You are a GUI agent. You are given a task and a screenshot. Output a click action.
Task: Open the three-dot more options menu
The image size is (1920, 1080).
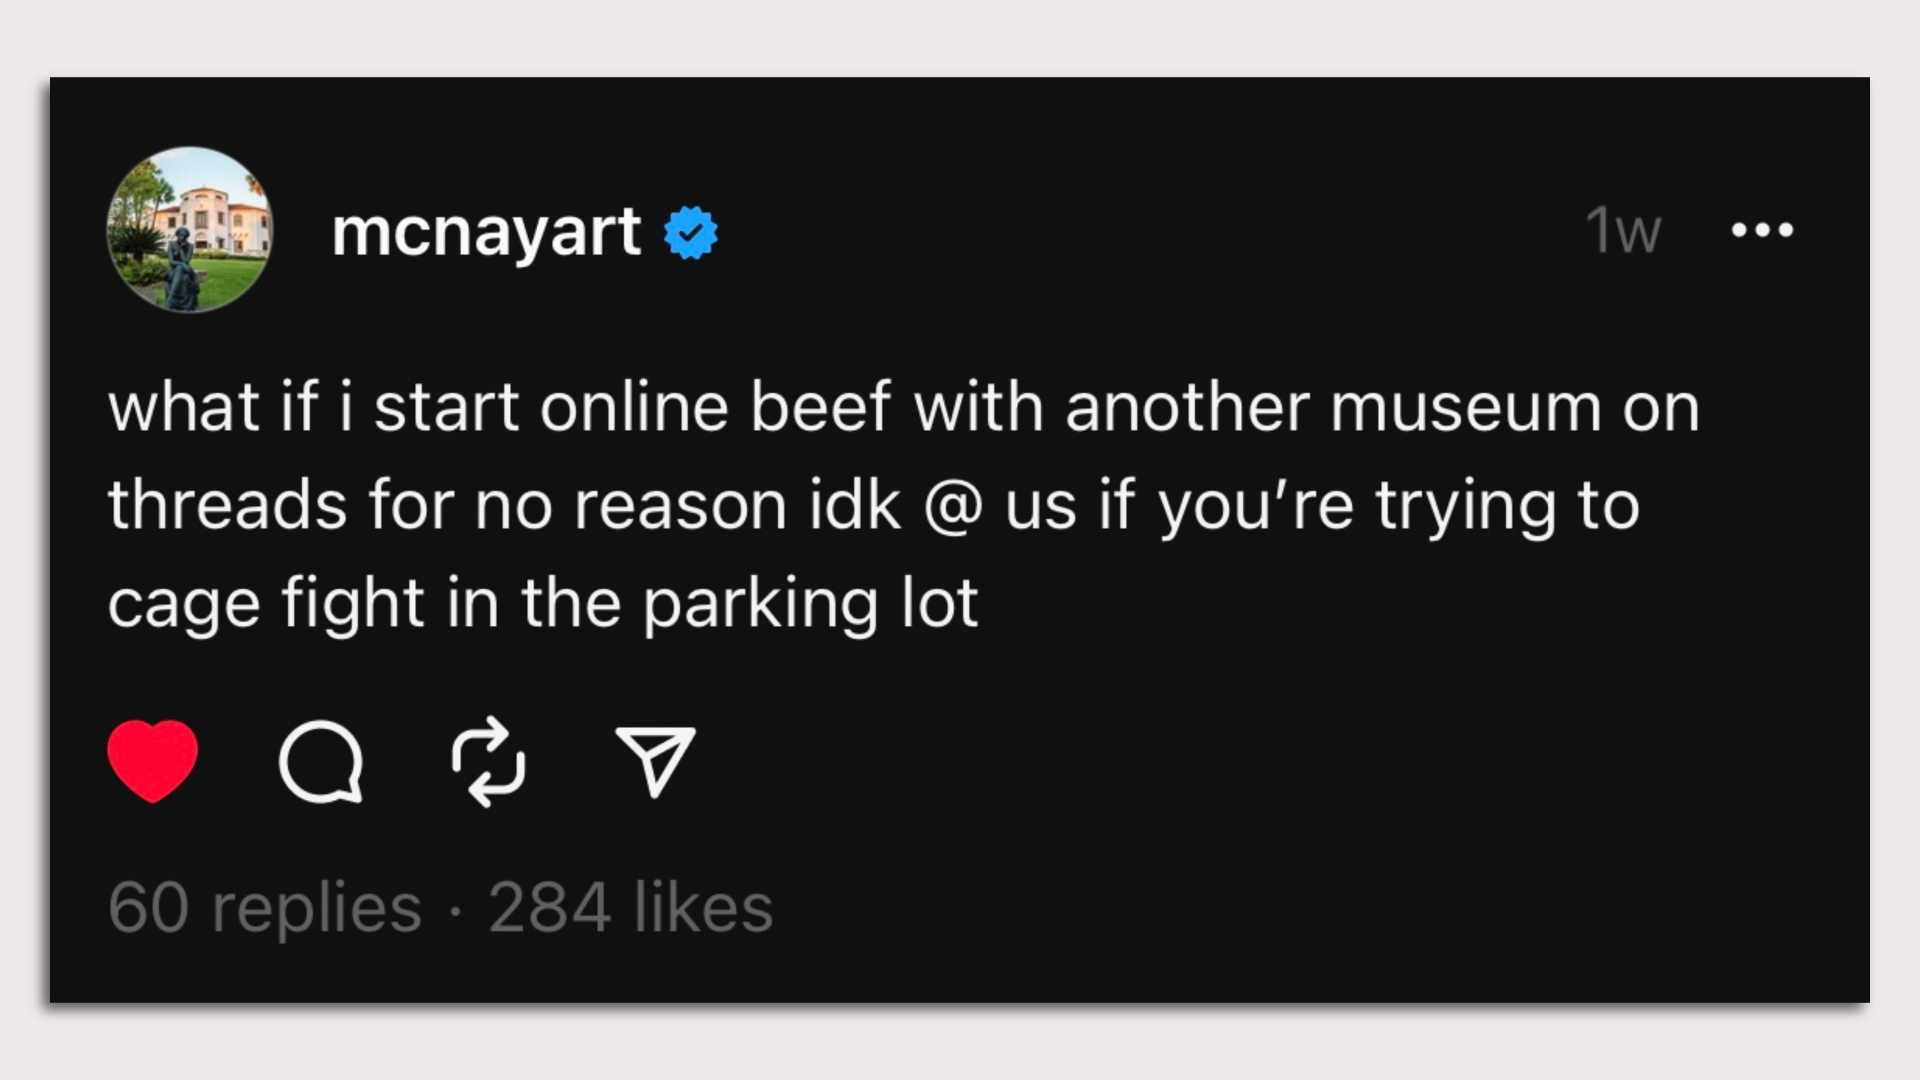(1762, 231)
